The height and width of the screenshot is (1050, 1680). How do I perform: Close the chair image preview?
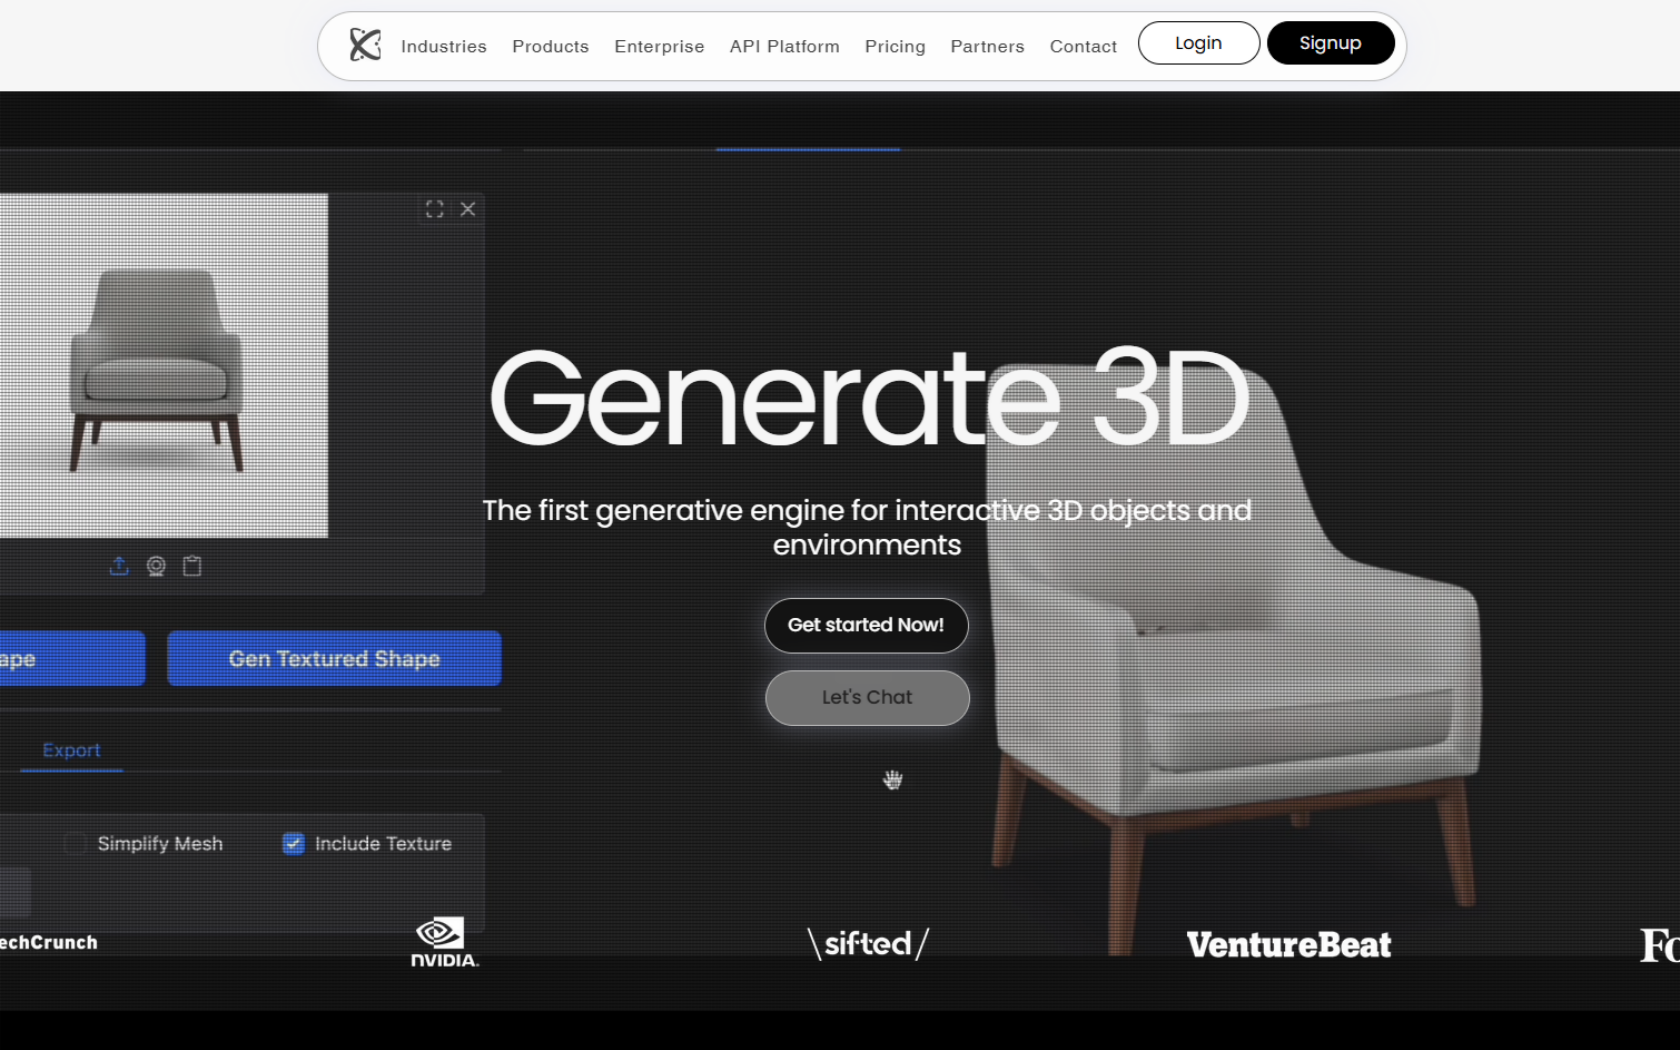(468, 209)
